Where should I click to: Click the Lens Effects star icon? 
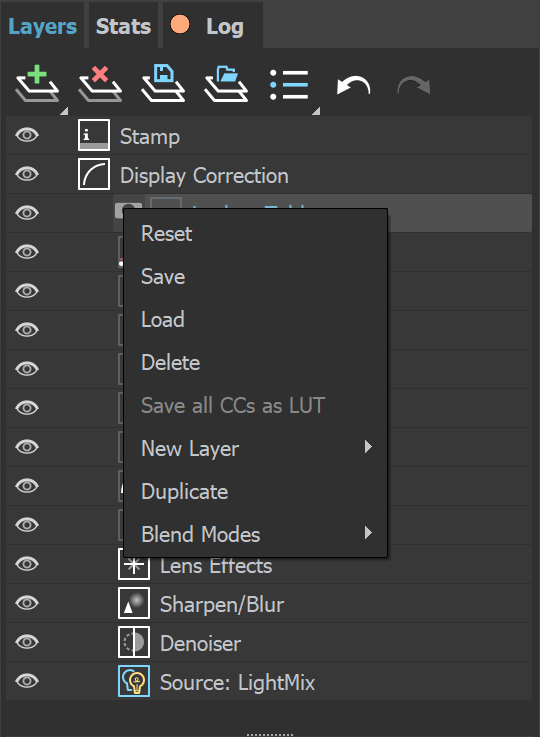[x=134, y=564]
